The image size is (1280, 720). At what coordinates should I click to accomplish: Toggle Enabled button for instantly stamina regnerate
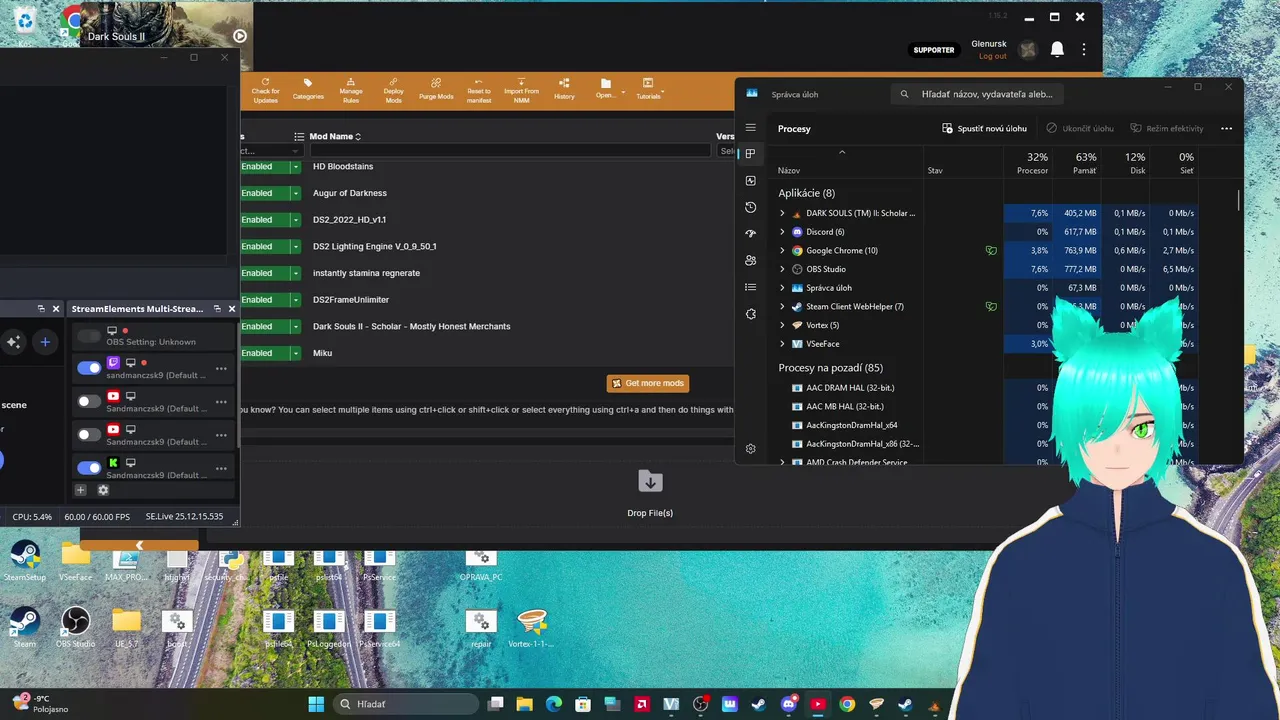pos(264,273)
